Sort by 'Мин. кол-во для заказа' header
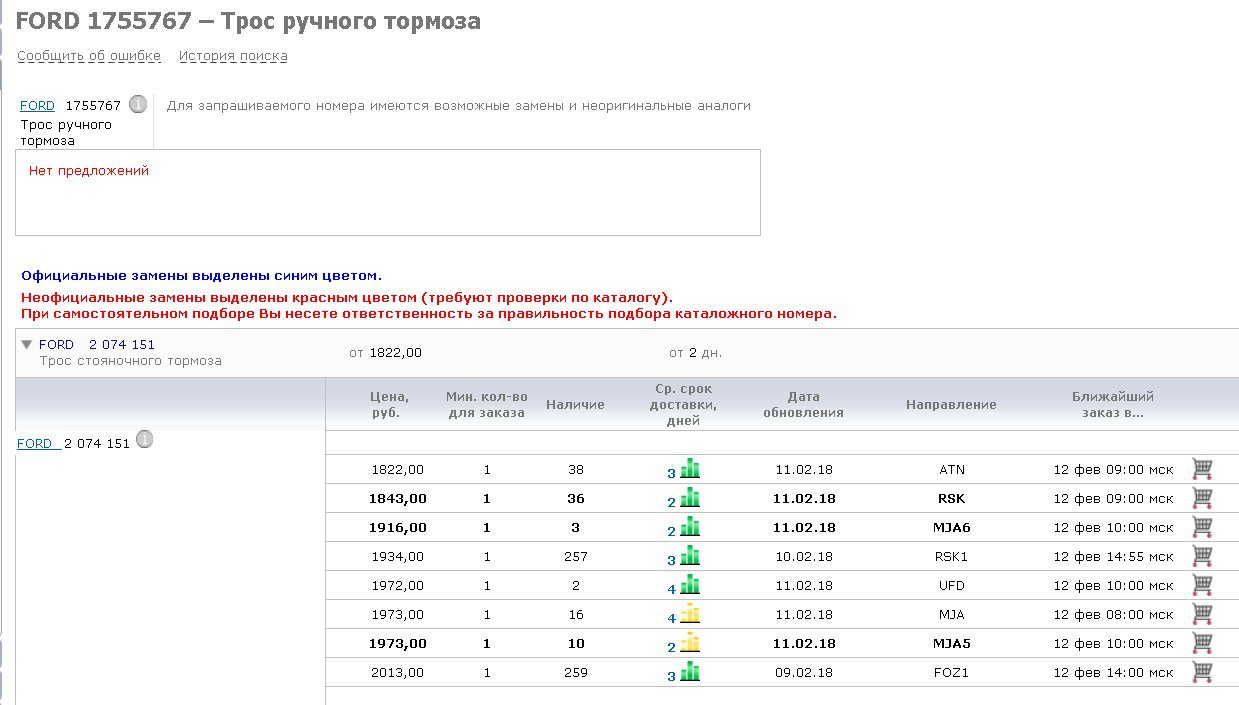 coord(486,404)
